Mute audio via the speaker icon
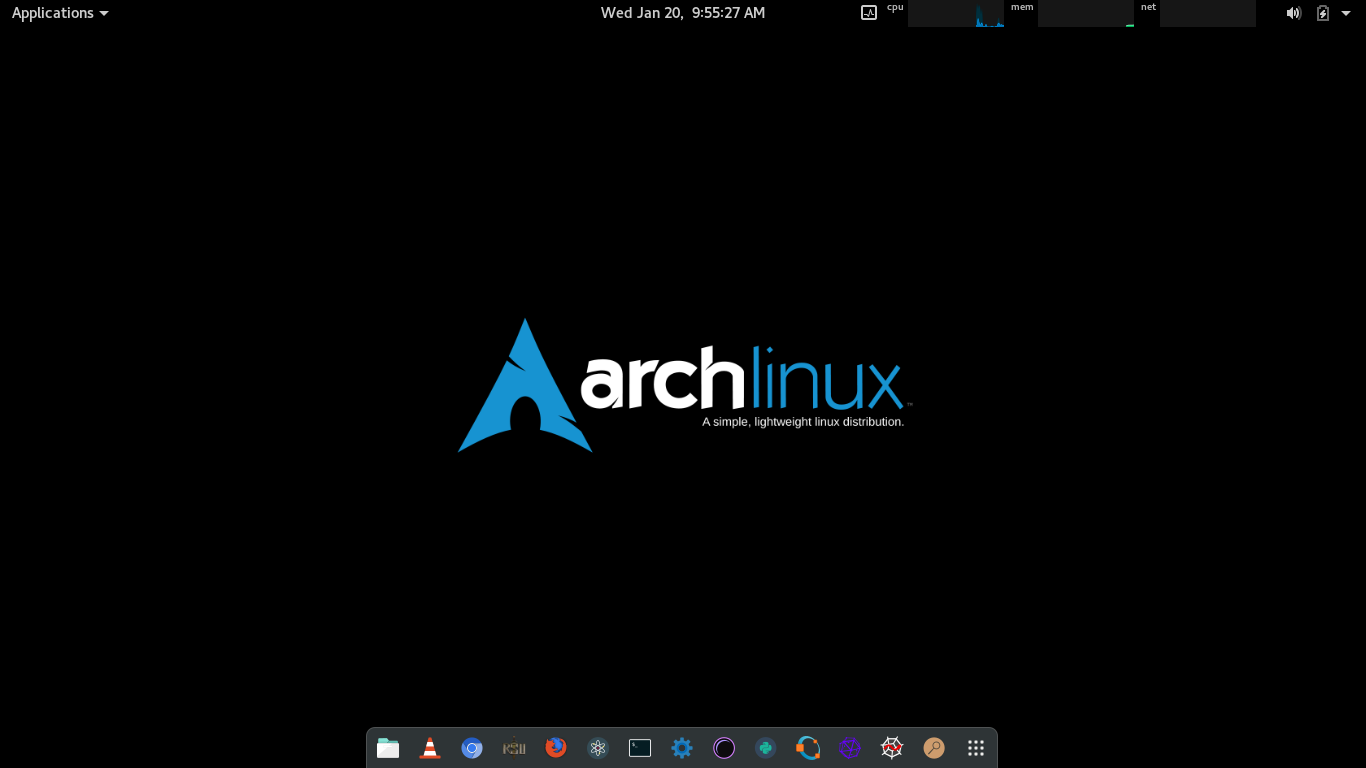The image size is (1366, 768). [1293, 13]
